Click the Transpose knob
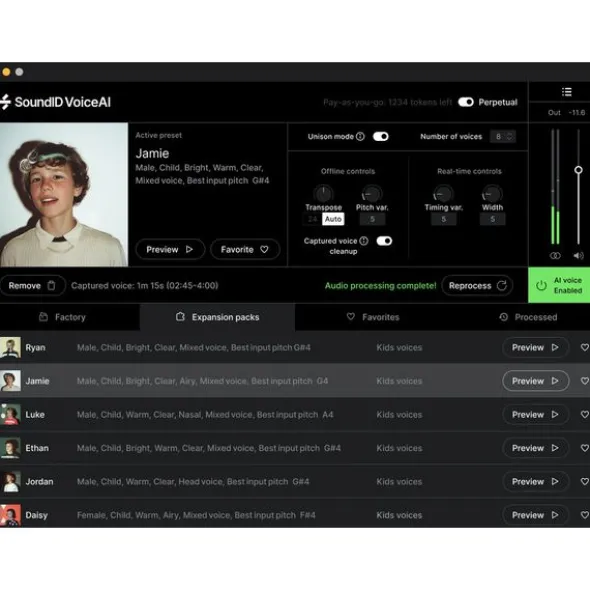Screen dimensions: 590x591 pos(323,194)
